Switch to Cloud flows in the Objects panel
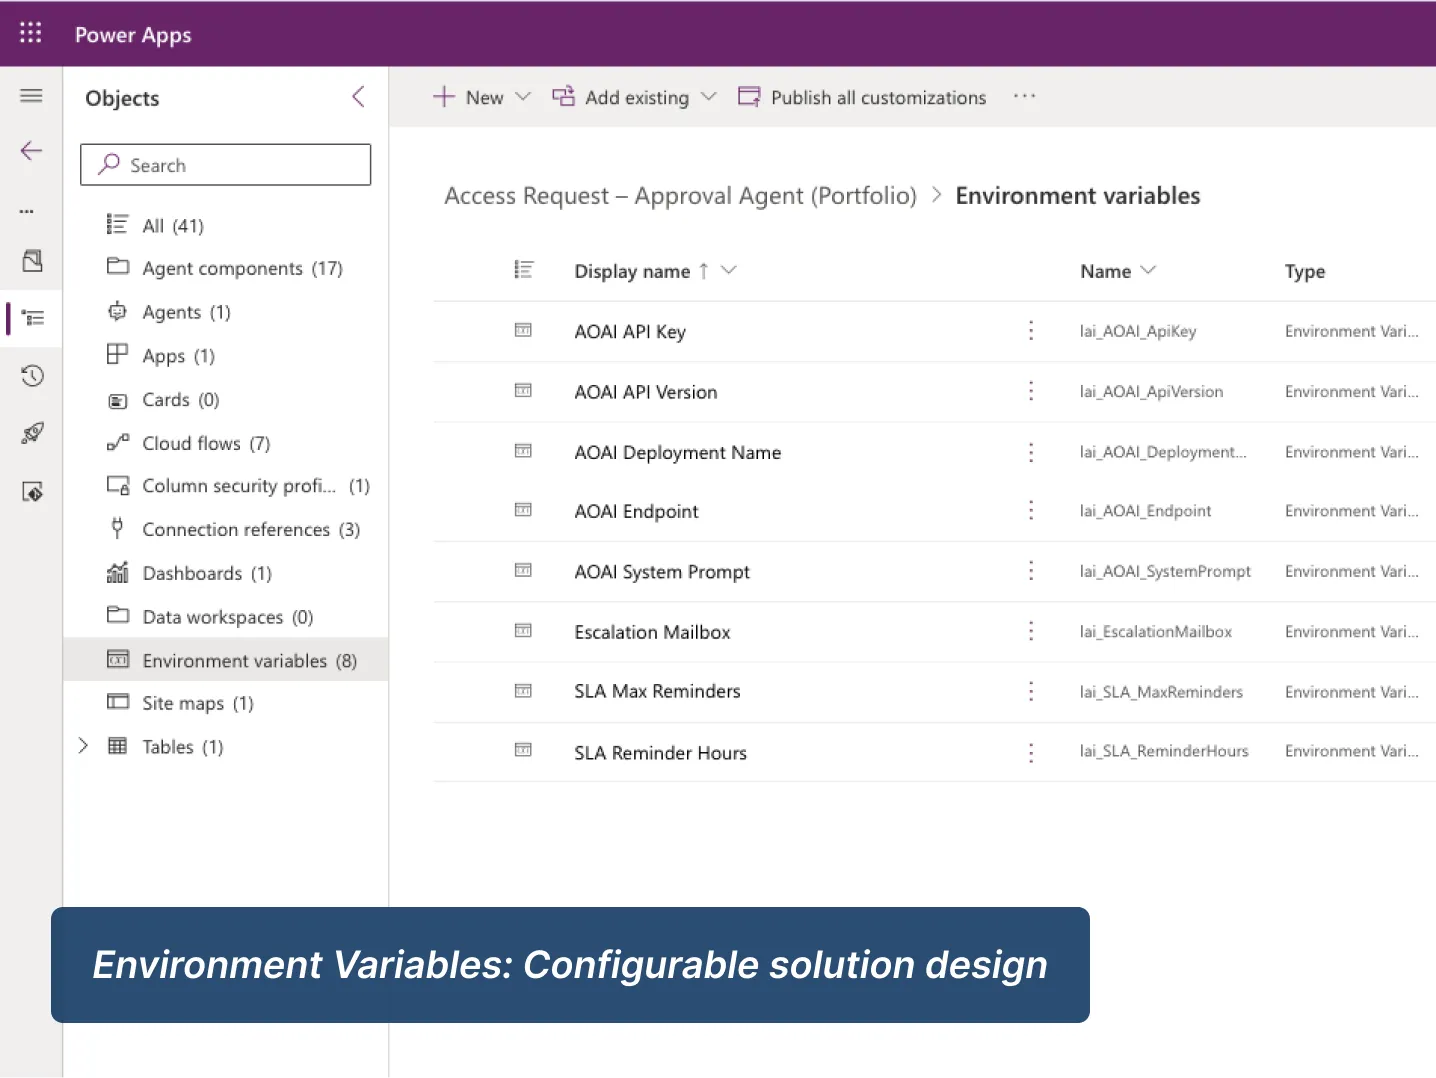 pos(191,443)
